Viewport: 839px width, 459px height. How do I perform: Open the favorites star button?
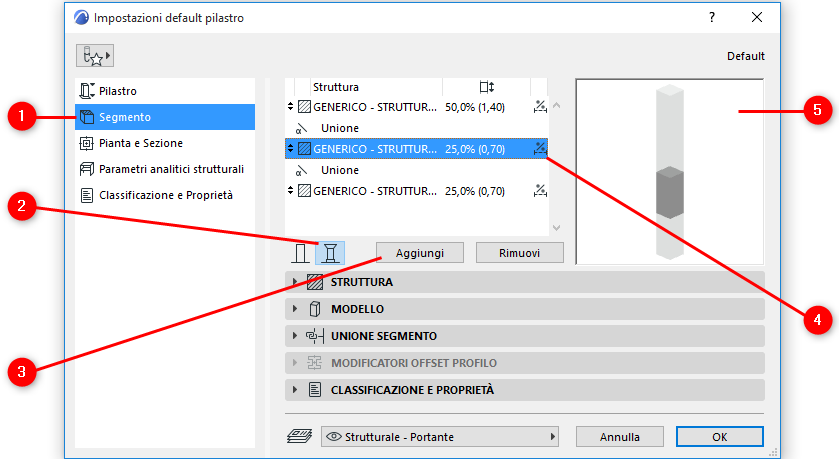[95, 56]
